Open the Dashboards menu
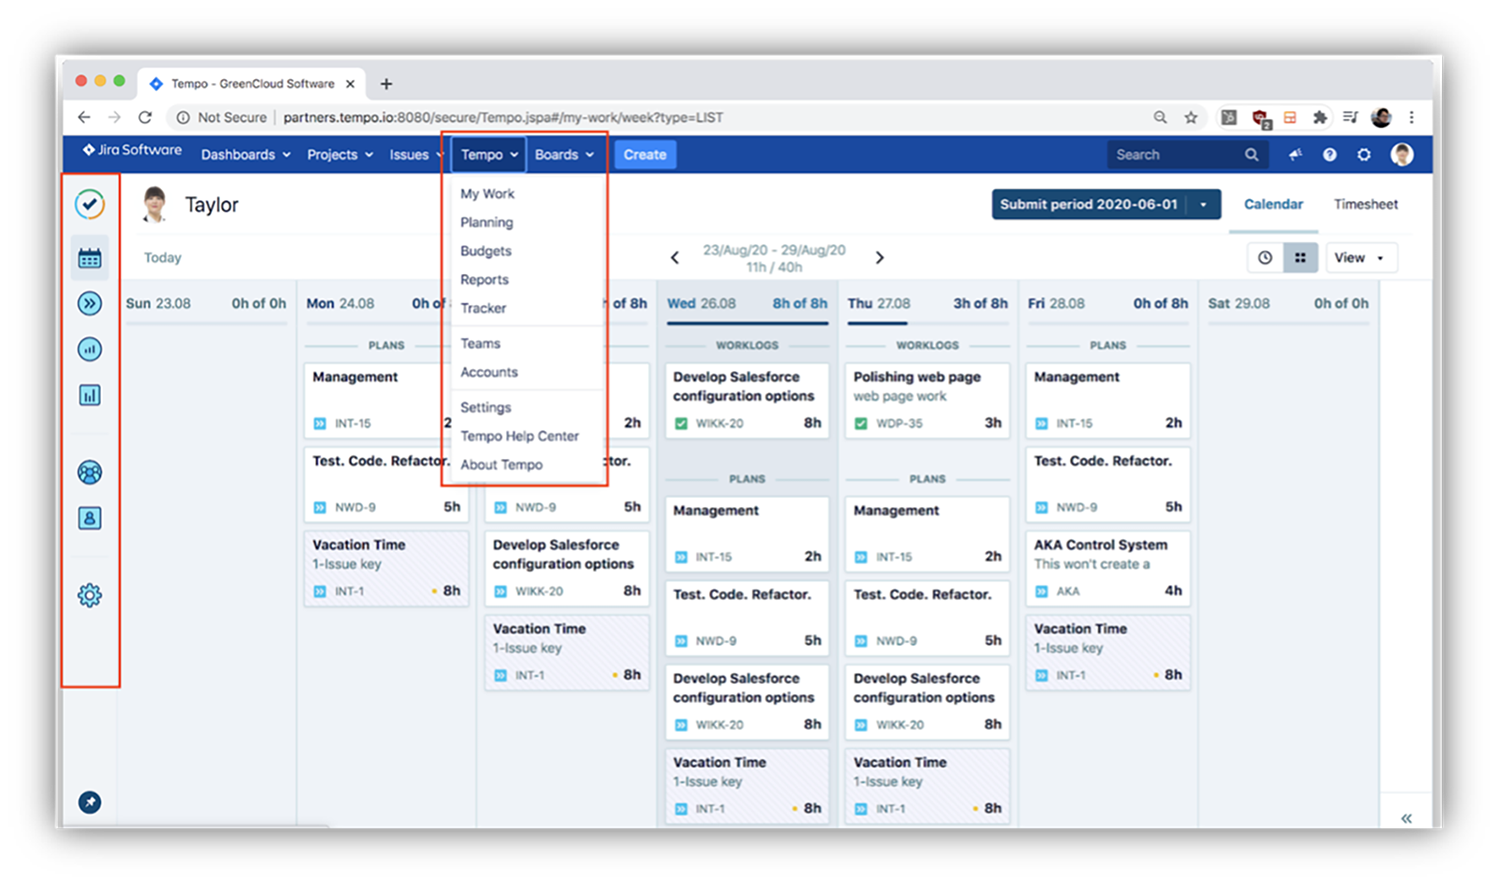 (x=246, y=155)
